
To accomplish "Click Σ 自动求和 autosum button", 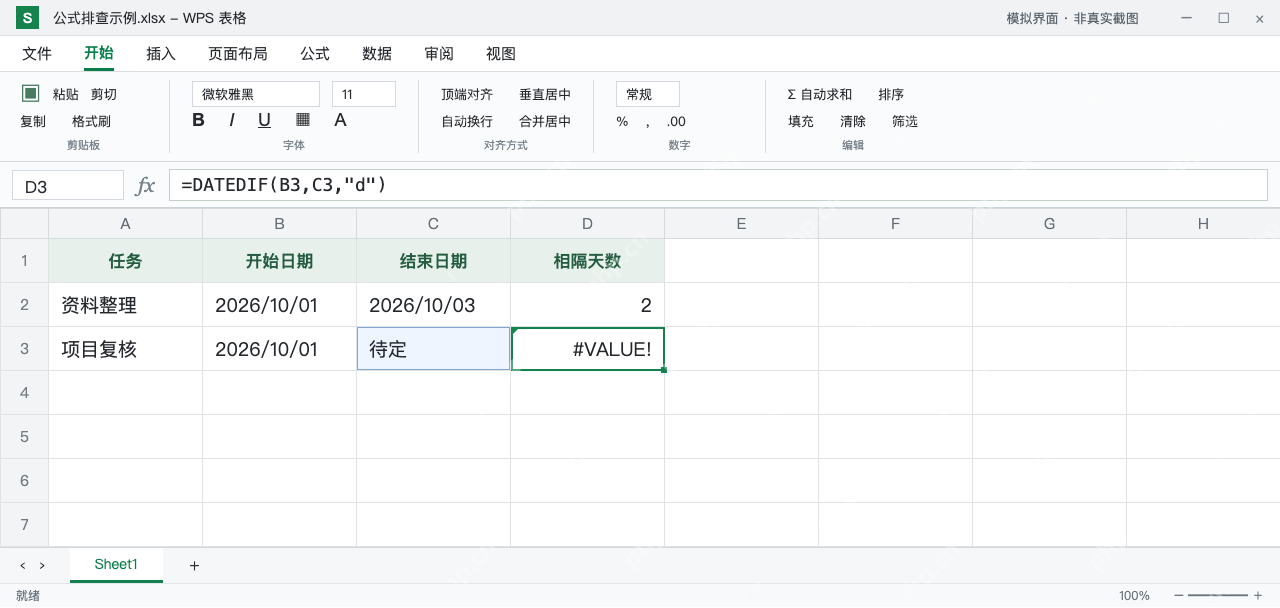I will click(x=820, y=94).
